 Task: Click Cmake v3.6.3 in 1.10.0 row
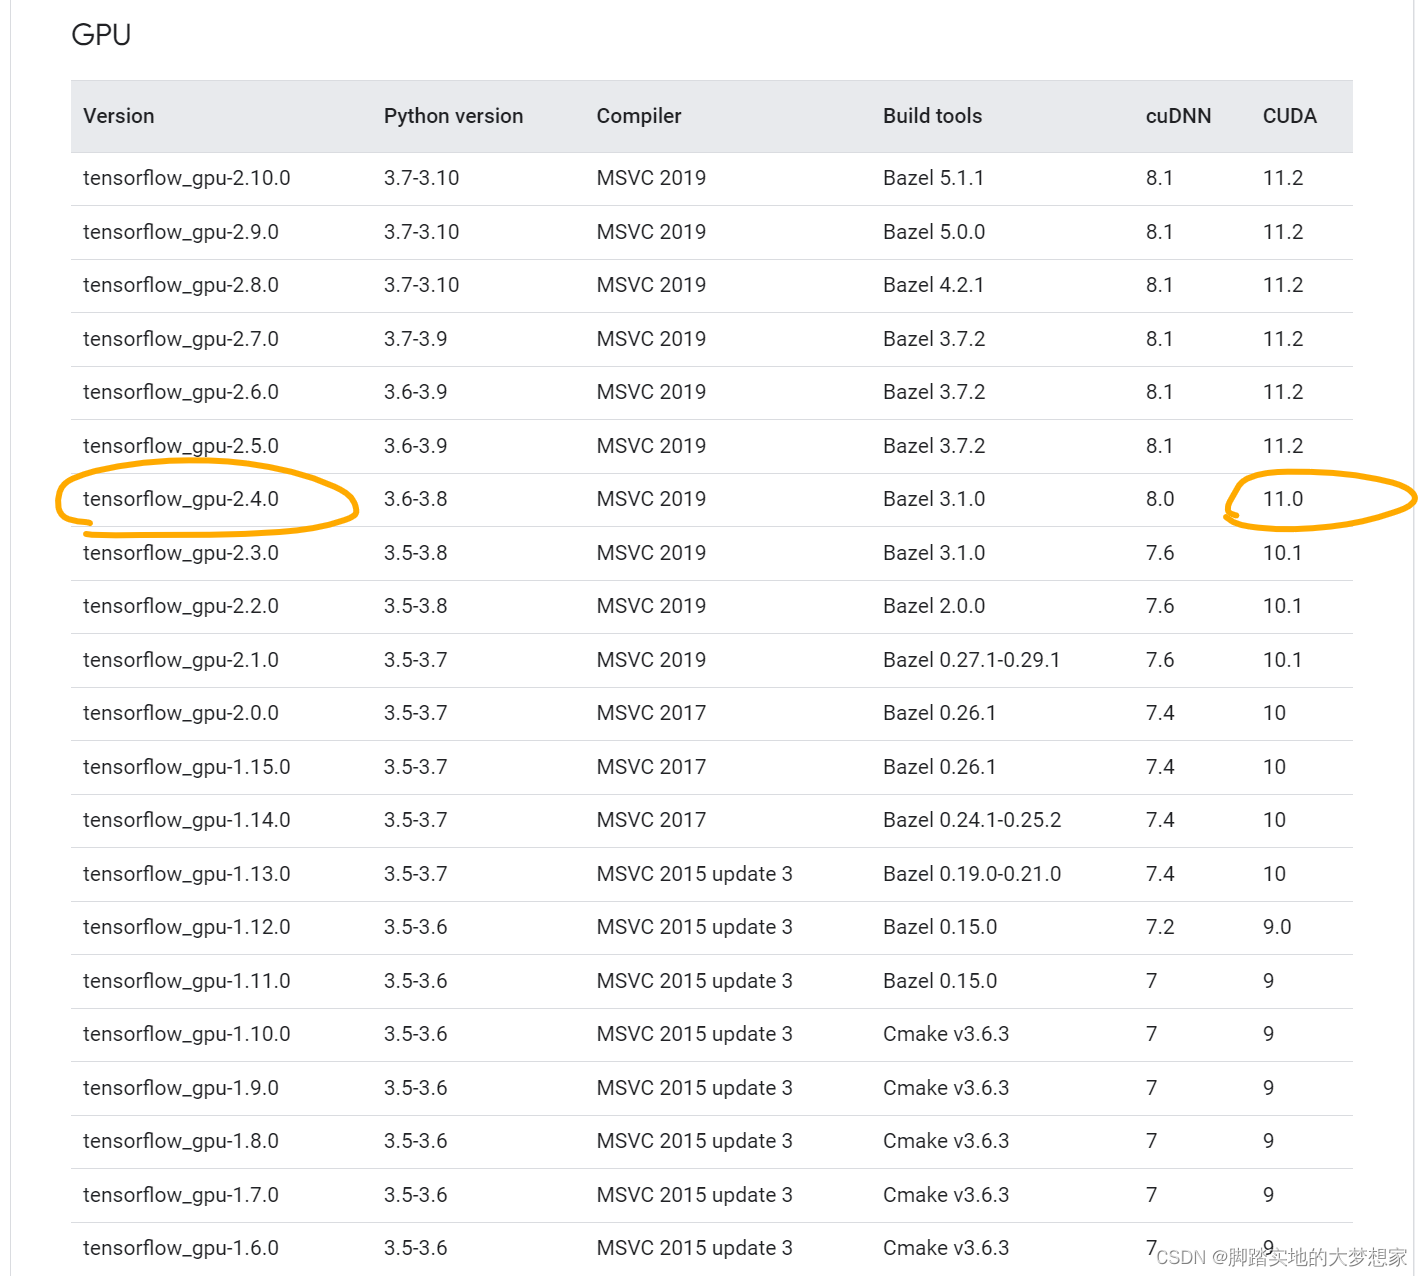946,1034
